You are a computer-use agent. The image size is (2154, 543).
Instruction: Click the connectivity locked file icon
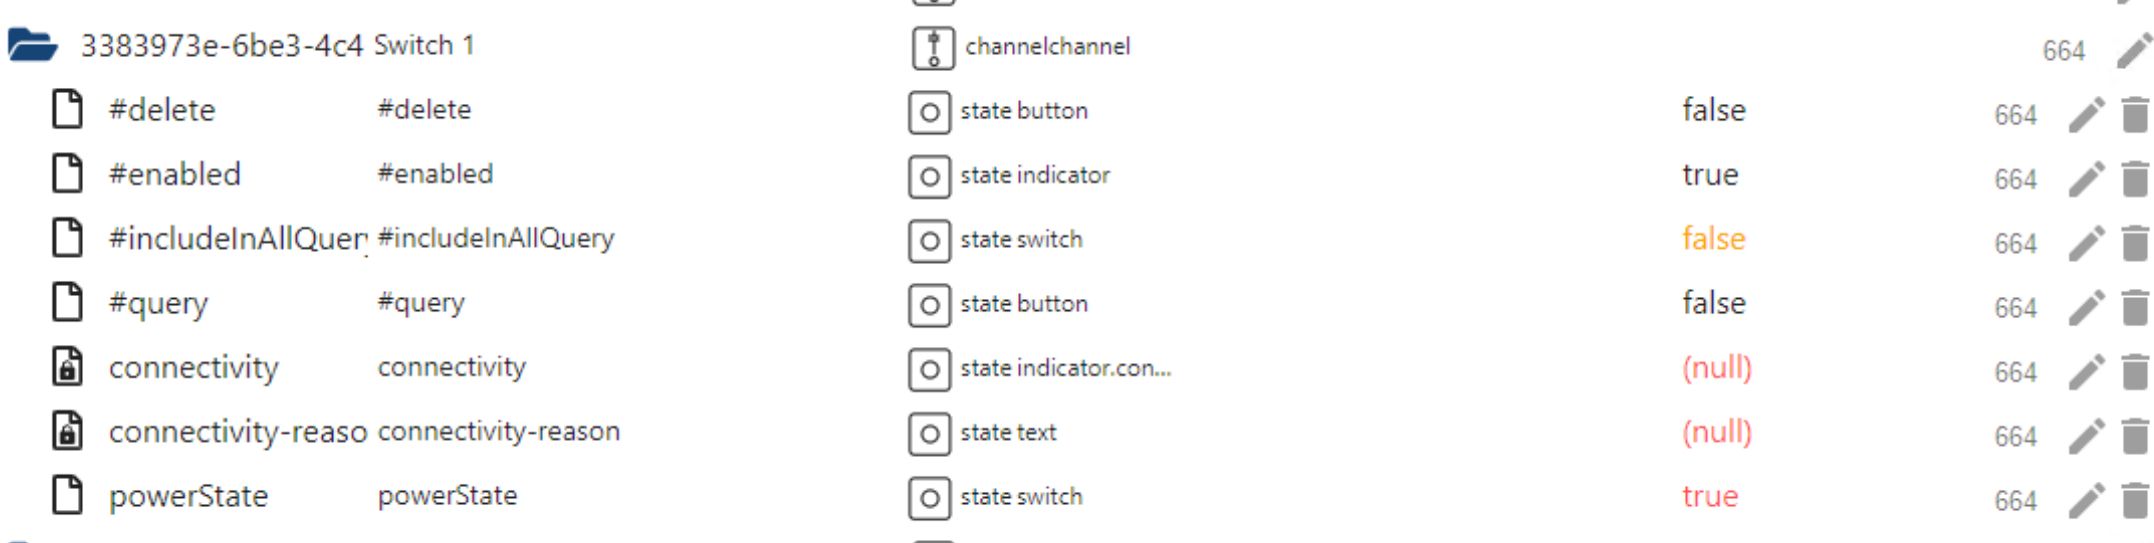tap(67, 367)
